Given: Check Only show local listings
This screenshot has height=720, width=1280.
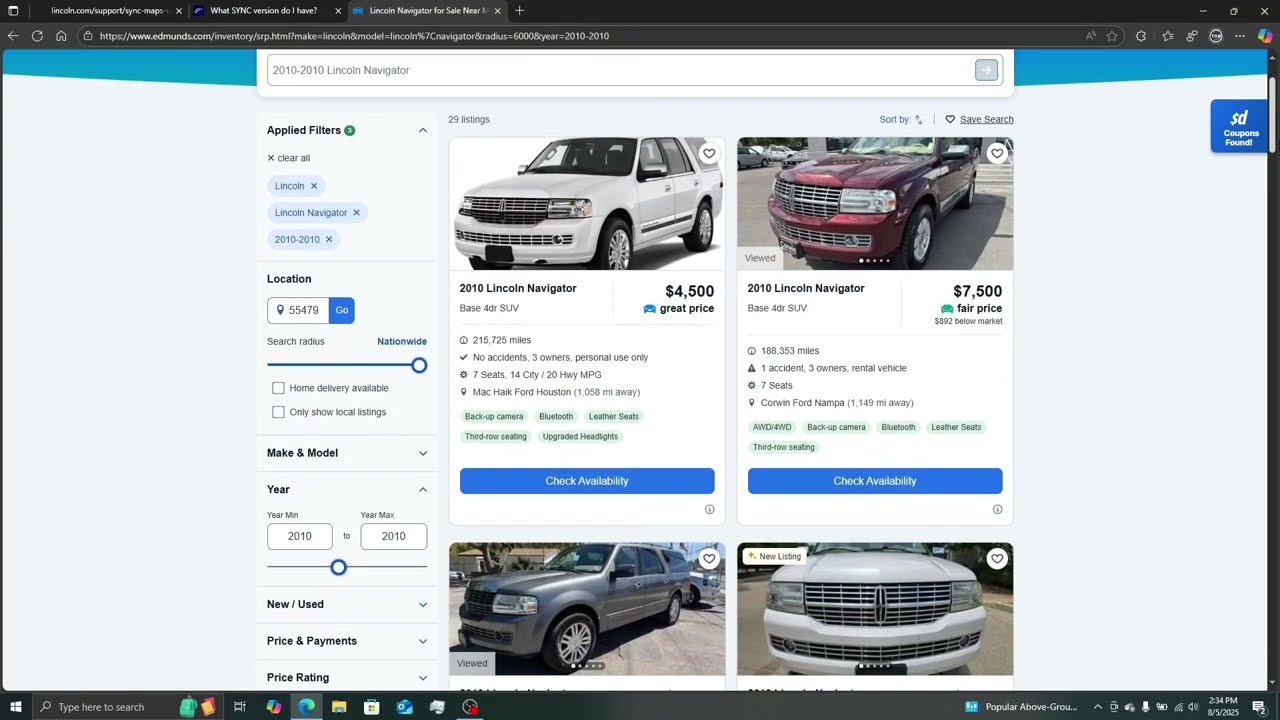Looking at the screenshot, I should coord(278,412).
